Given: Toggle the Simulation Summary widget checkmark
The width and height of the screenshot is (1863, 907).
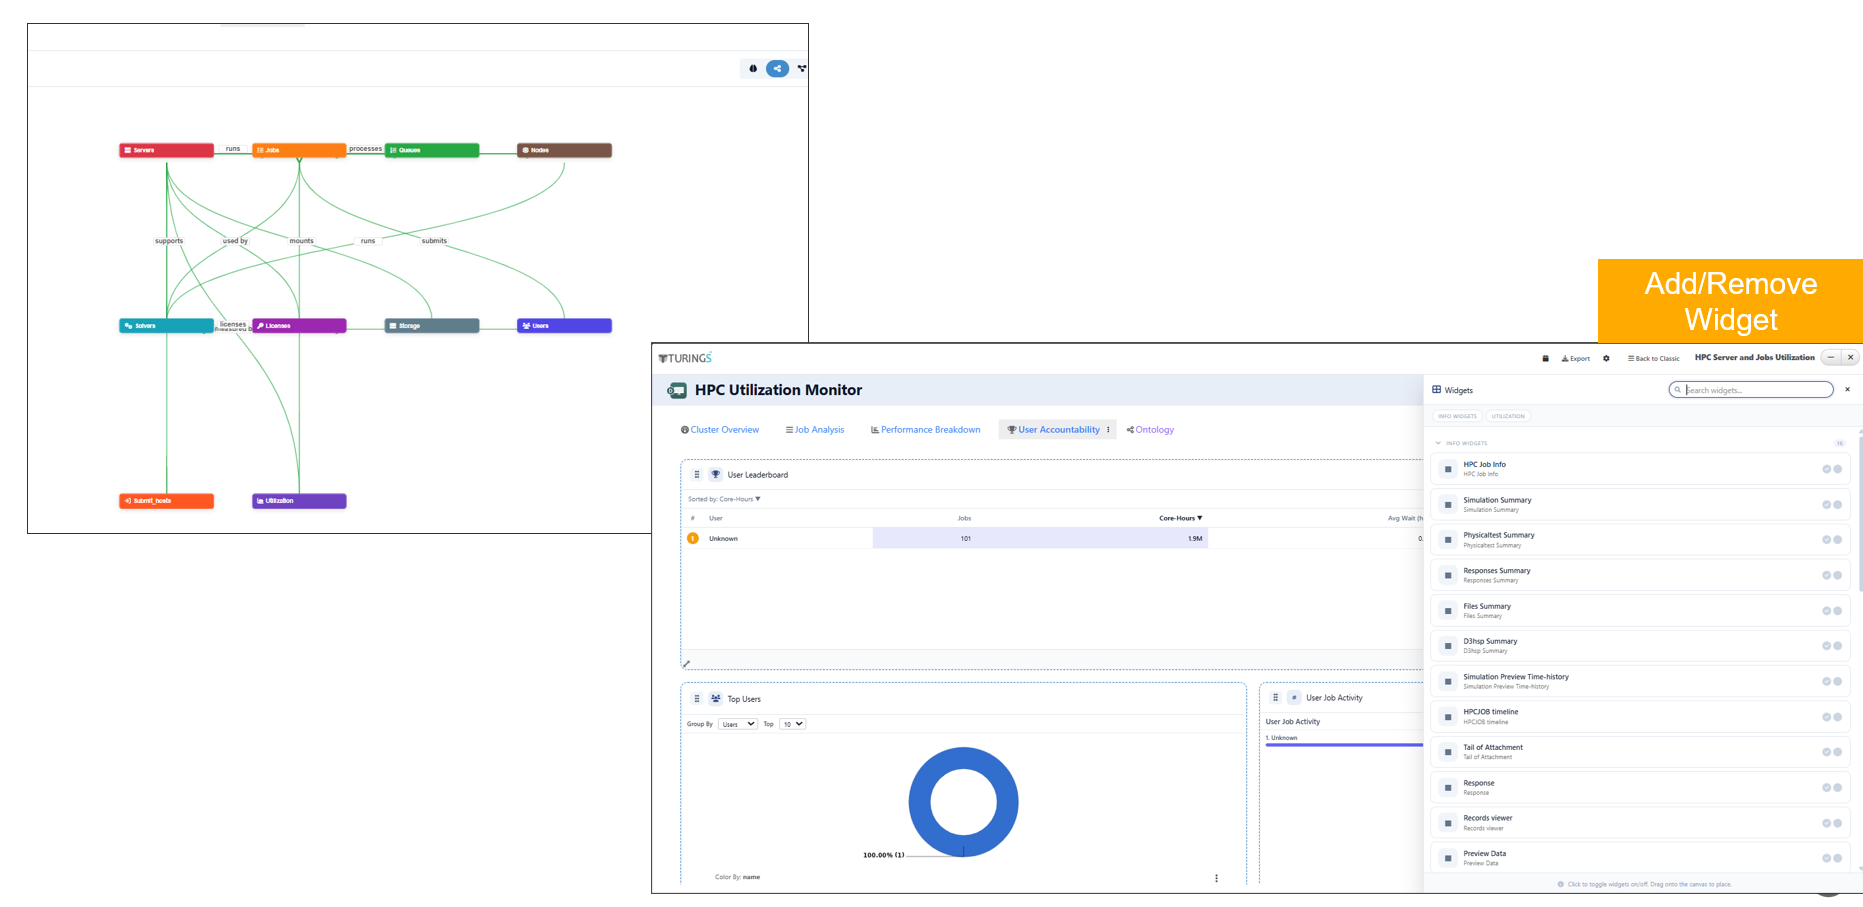Looking at the screenshot, I should (x=1826, y=505).
